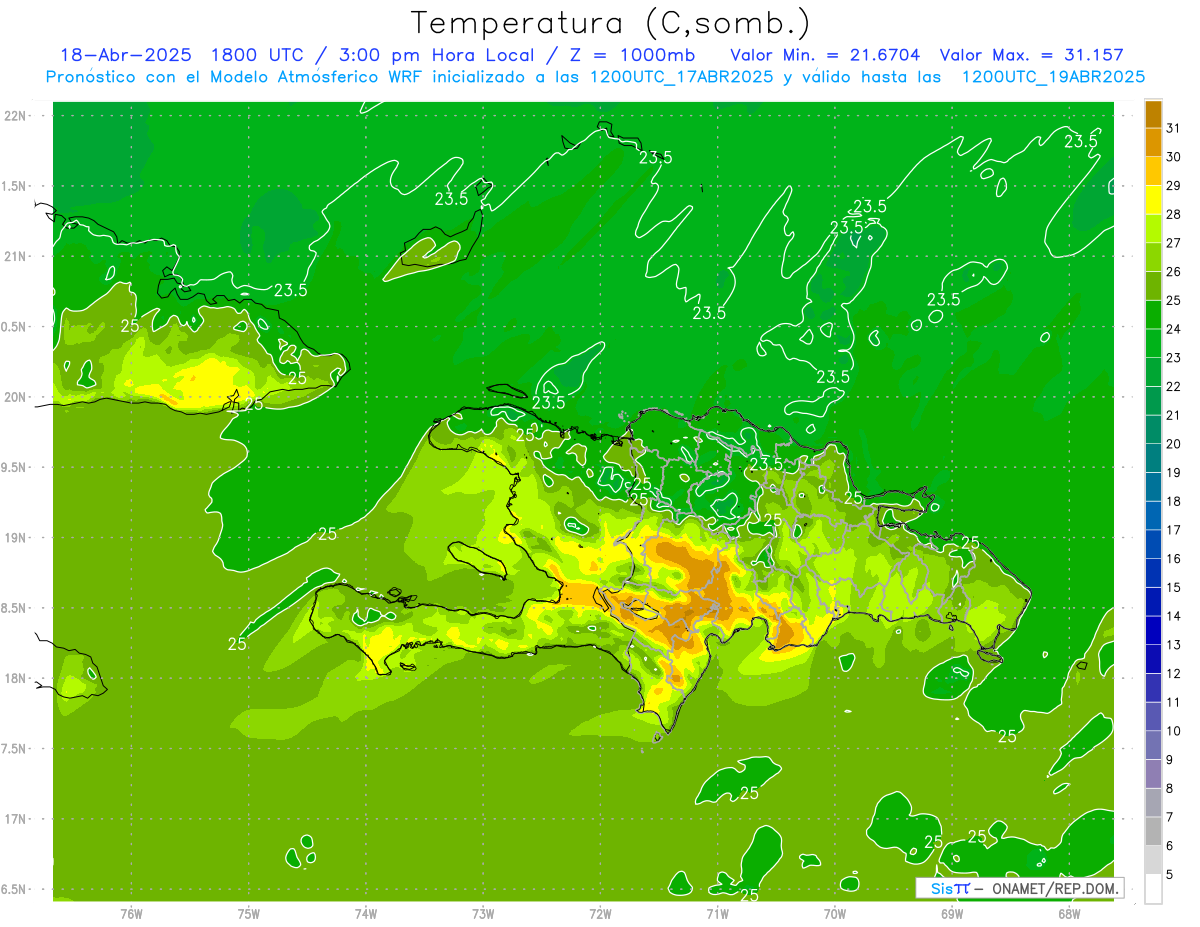1200x927 pixels.
Task: Click the 'Valor Min. = 21.6704' value
Action: pyautogui.click(x=825, y=55)
